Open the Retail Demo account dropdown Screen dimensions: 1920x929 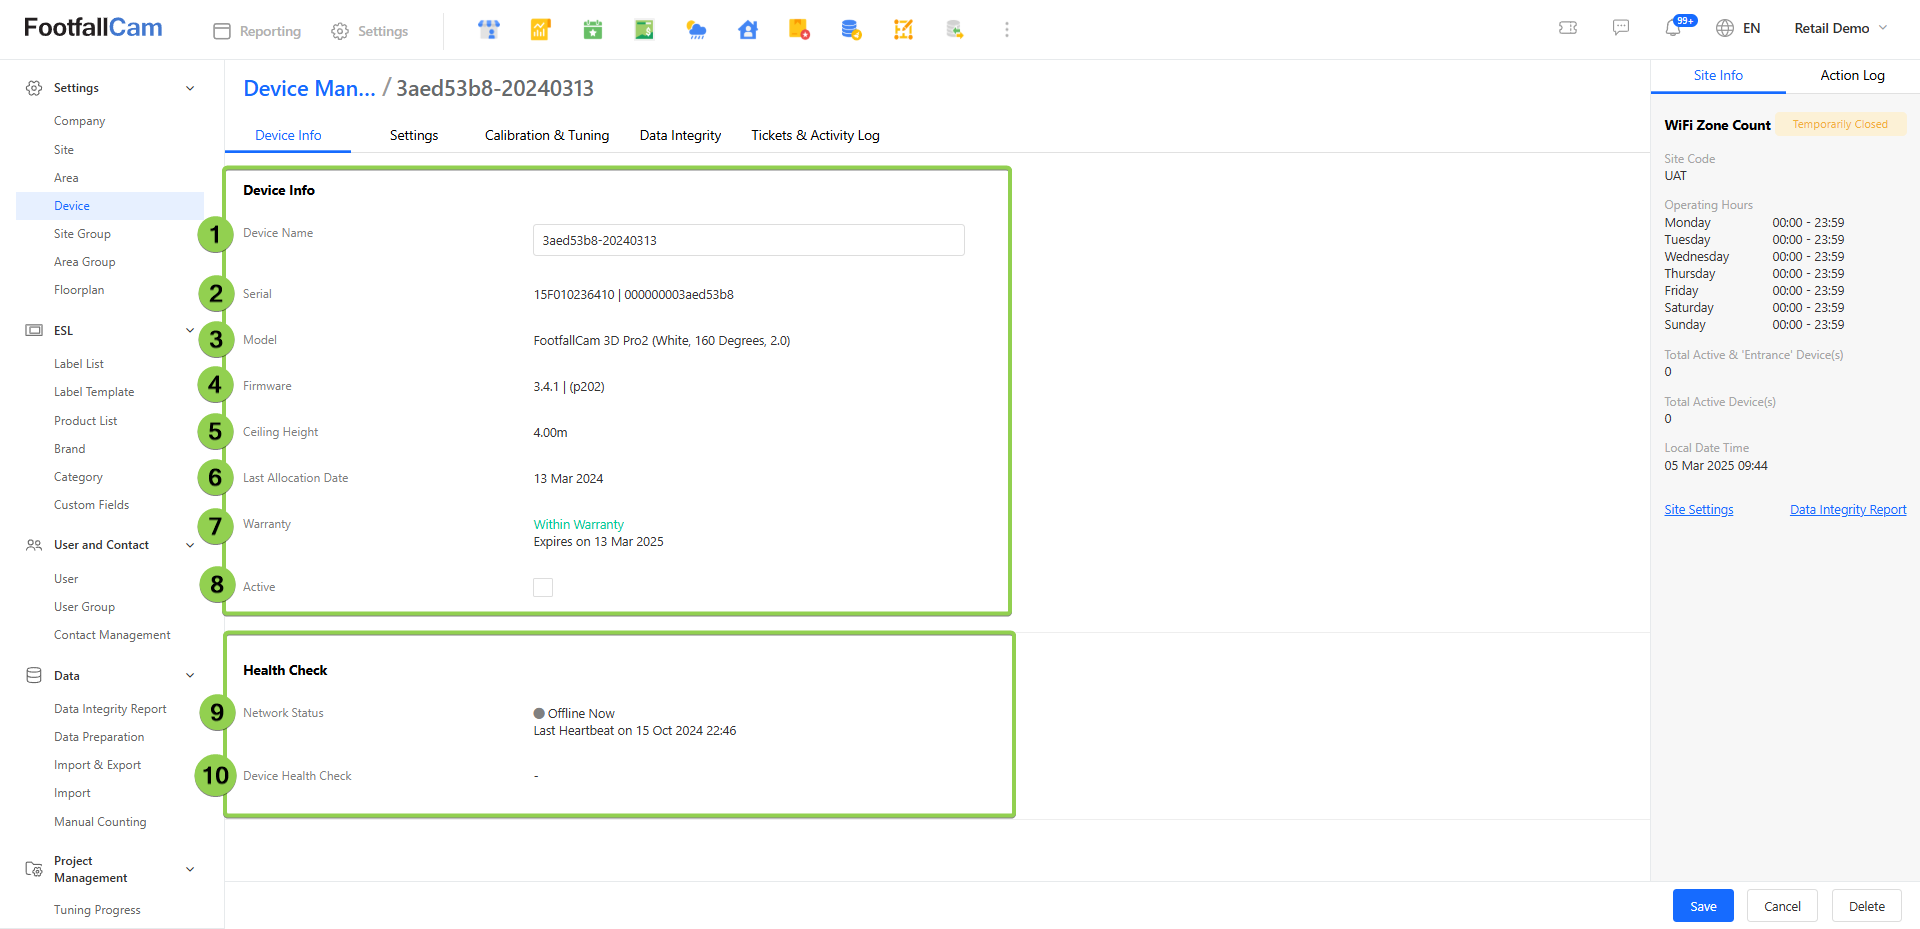tap(1841, 28)
